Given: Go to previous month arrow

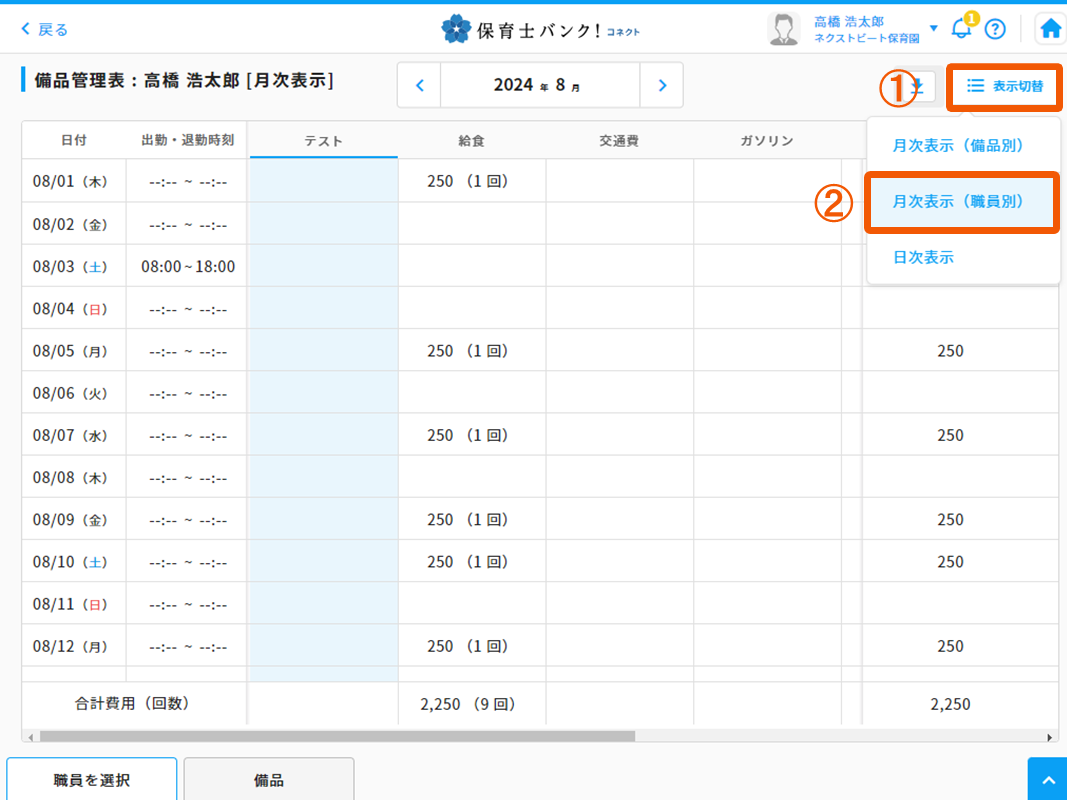Looking at the screenshot, I should 420,86.
